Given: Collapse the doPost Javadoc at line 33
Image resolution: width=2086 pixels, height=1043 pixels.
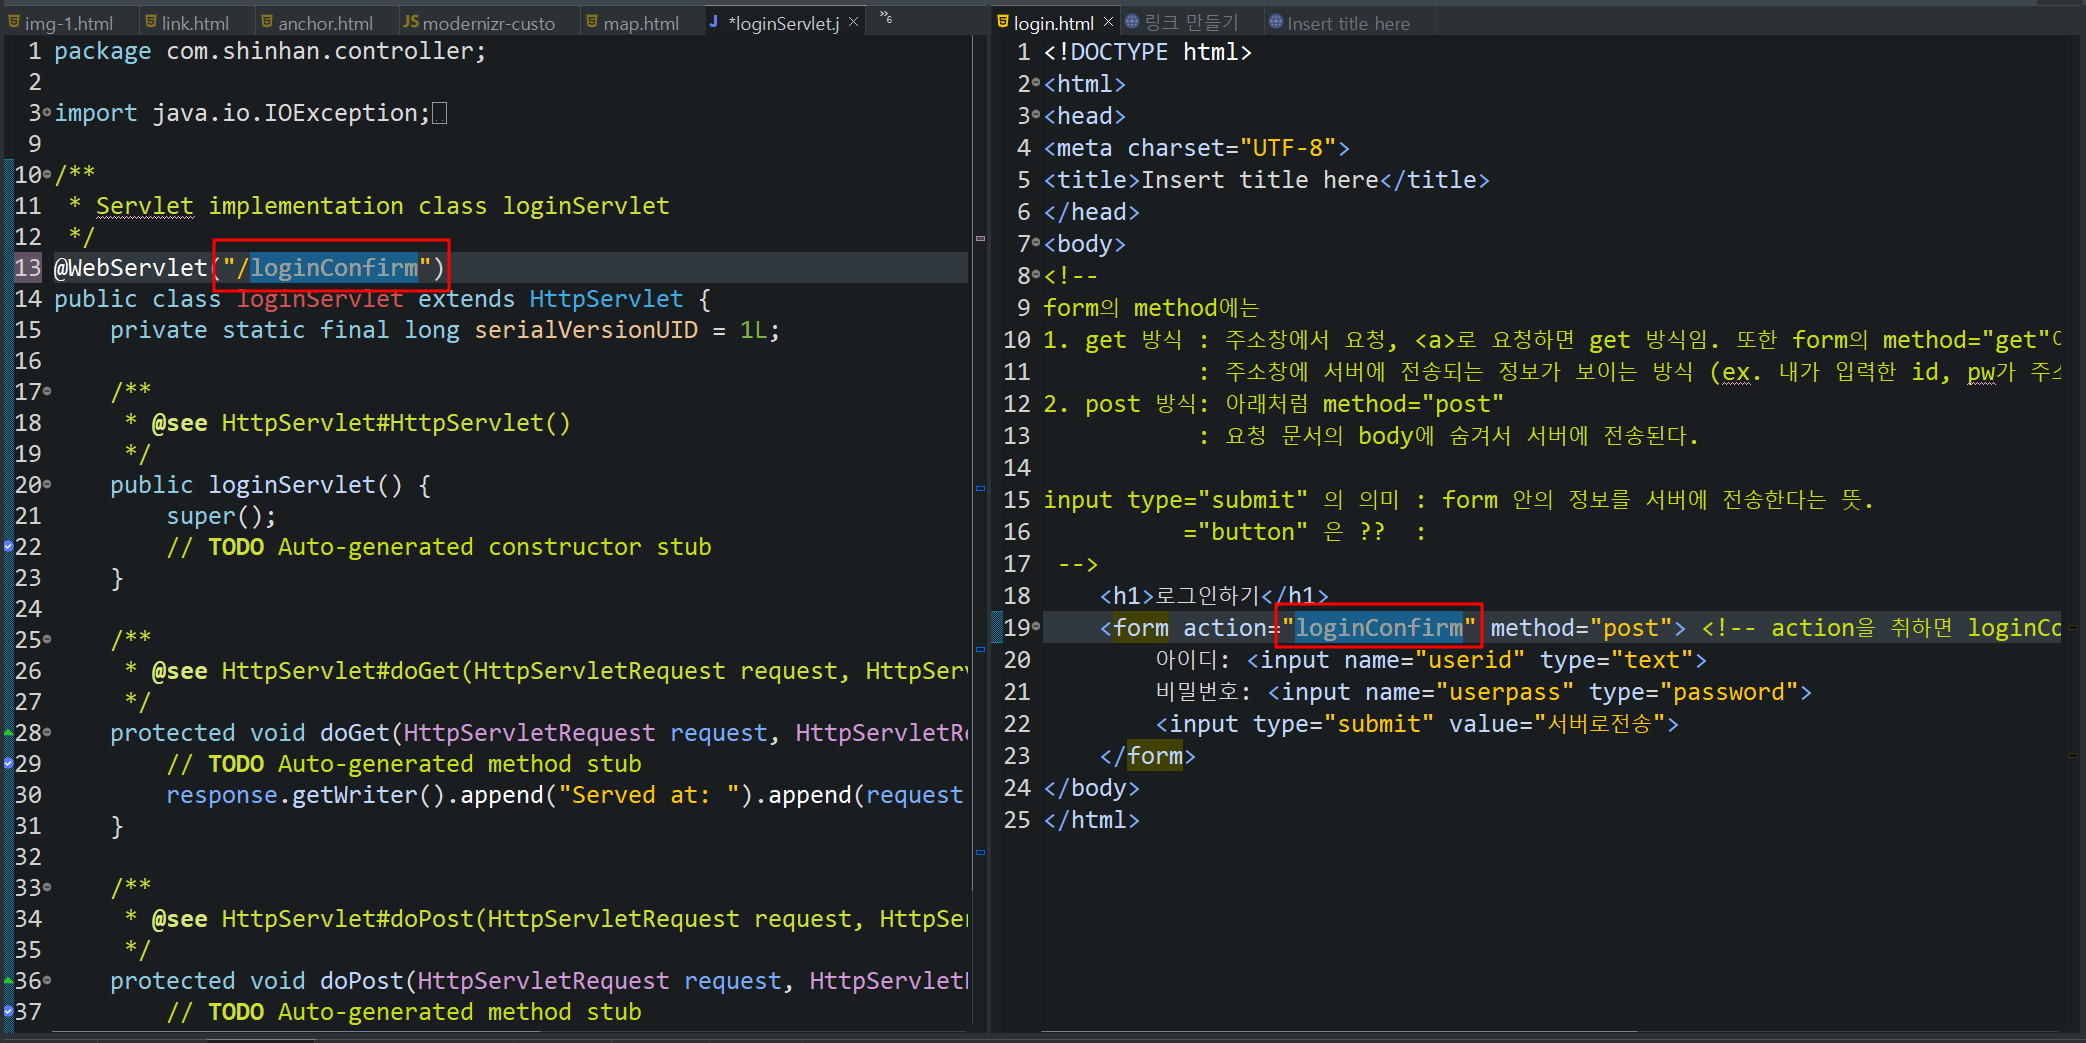Looking at the screenshot, I should point(47,888).
